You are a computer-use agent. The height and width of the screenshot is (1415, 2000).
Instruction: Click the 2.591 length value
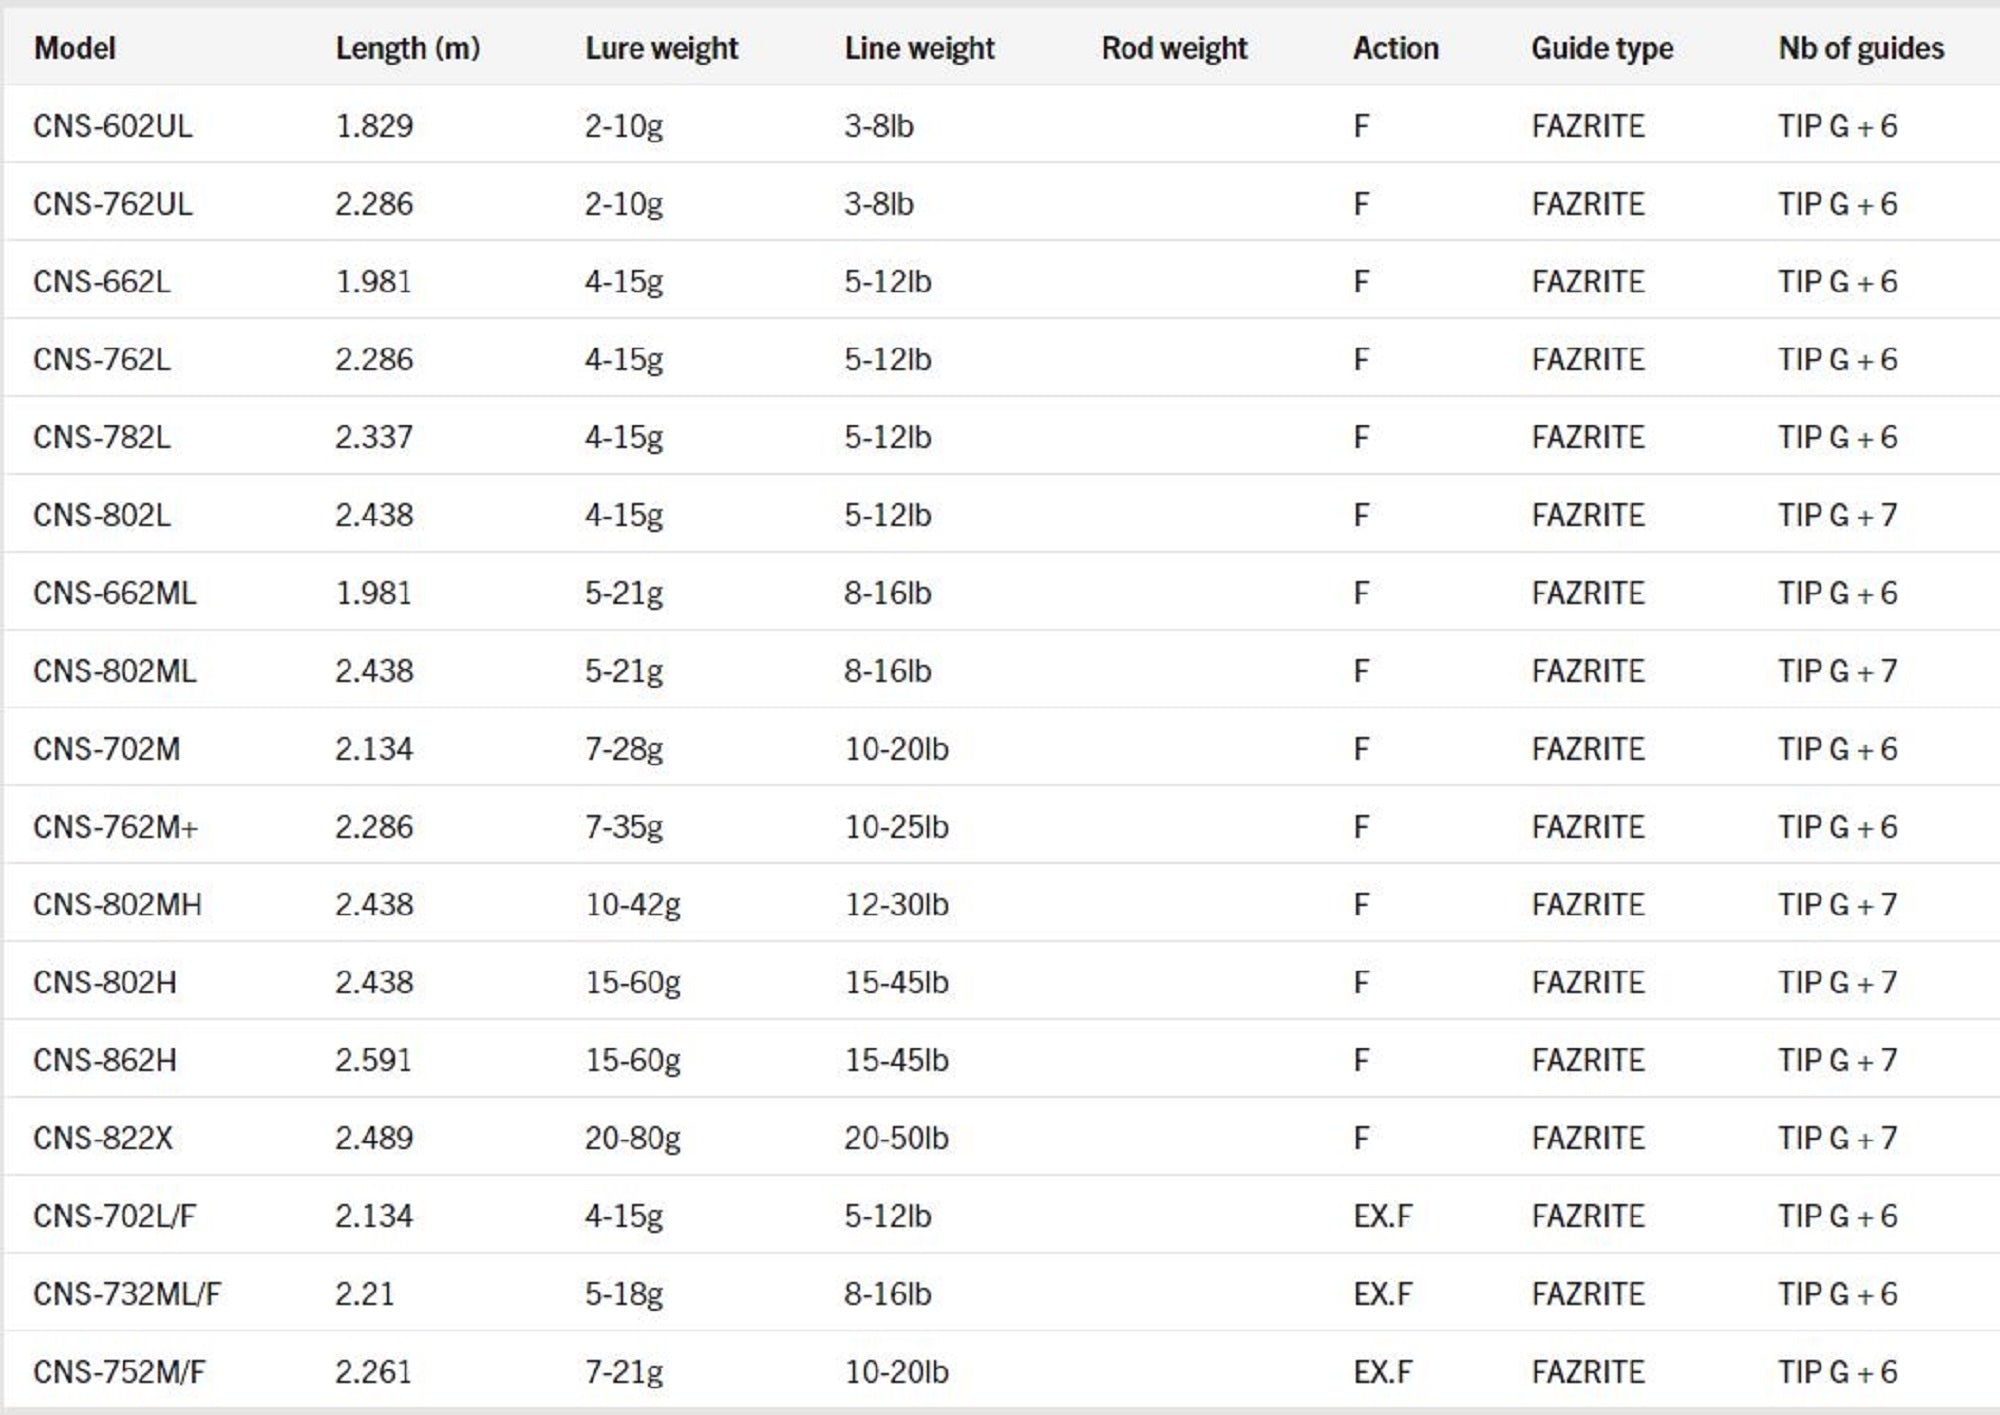373,1060
